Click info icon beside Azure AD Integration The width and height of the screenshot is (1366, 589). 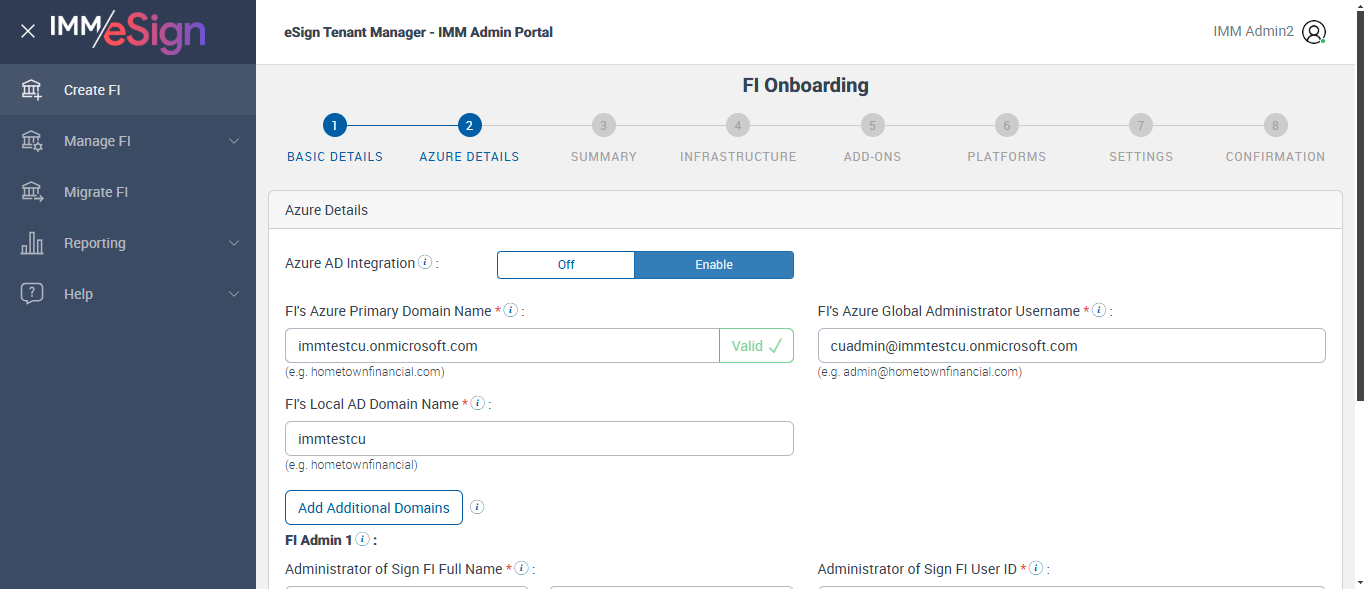point(425,263)
